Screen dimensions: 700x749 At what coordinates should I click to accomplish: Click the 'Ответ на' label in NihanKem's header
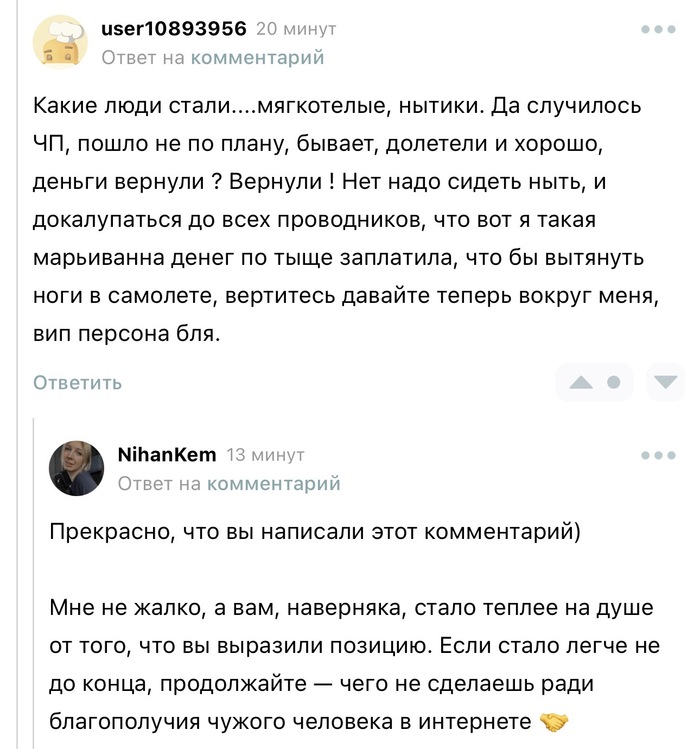coord(158,484)
